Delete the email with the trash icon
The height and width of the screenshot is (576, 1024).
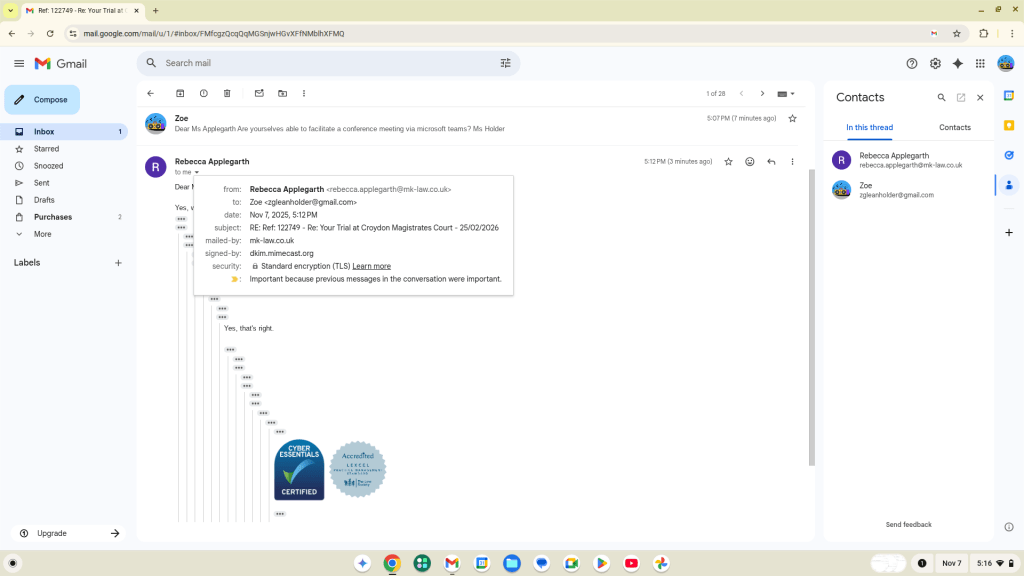click(227, 93)
